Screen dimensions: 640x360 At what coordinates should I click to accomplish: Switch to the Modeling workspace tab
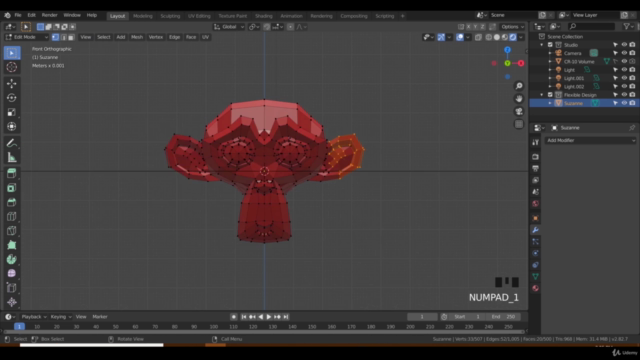click(142, 16)
